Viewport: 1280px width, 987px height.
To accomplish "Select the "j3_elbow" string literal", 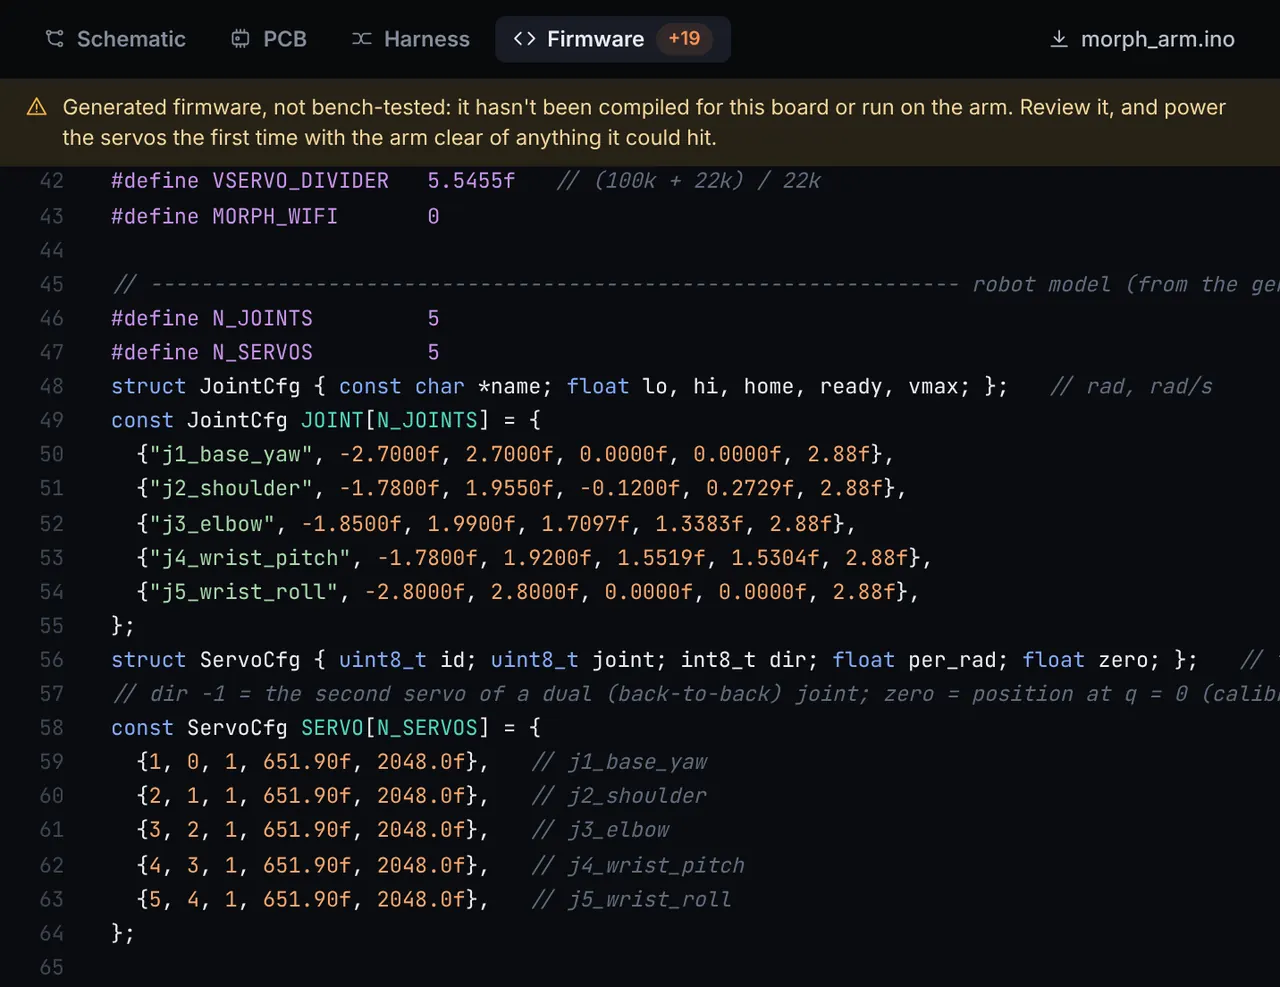I will point(212,523).
